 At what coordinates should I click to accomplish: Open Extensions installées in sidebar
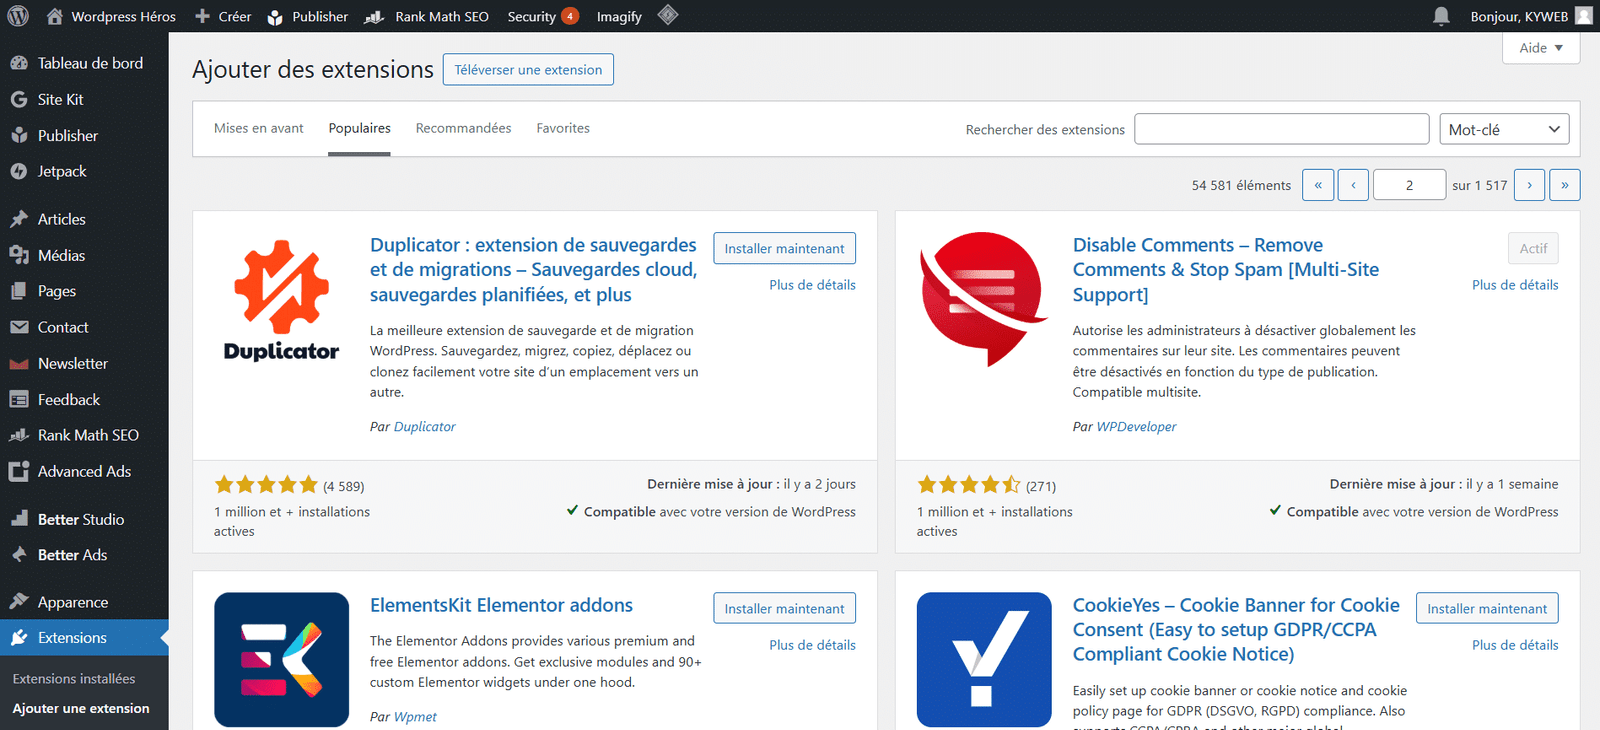point(74,678)
